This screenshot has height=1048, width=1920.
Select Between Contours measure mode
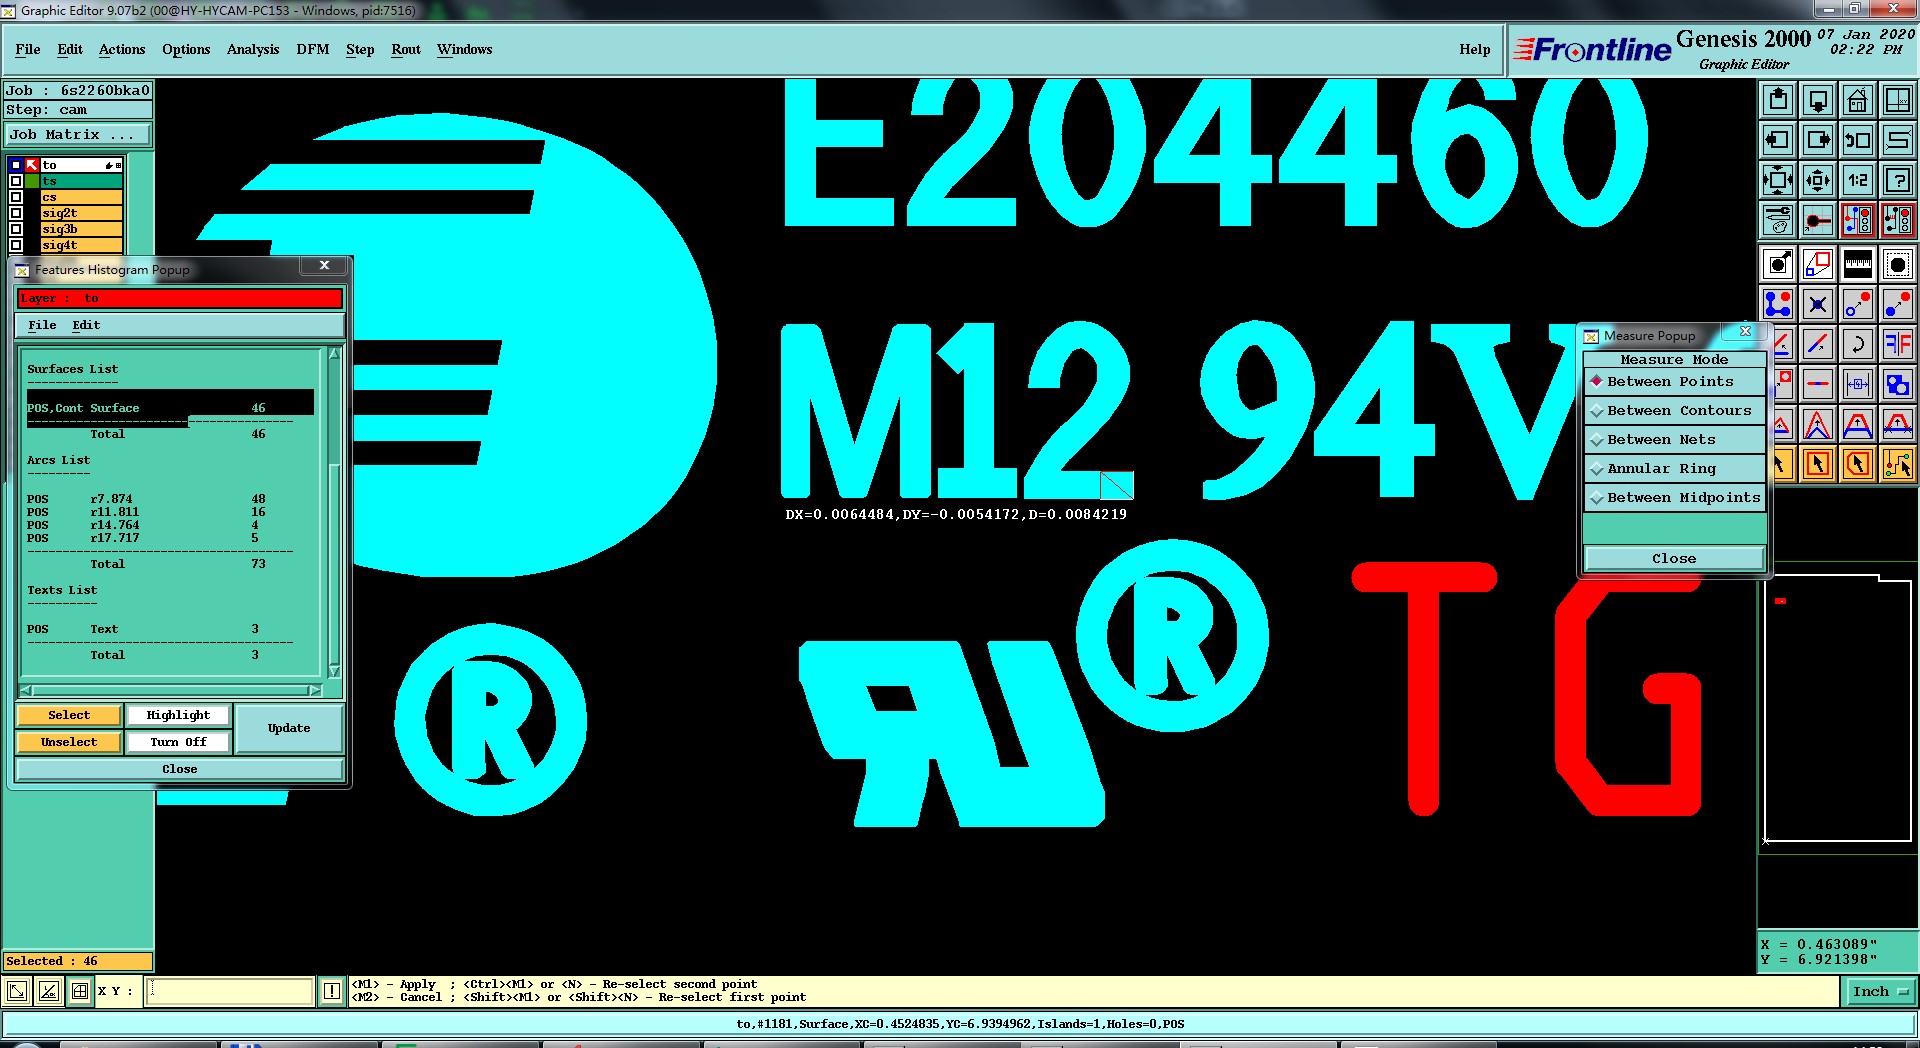(x=1674, y=411)
